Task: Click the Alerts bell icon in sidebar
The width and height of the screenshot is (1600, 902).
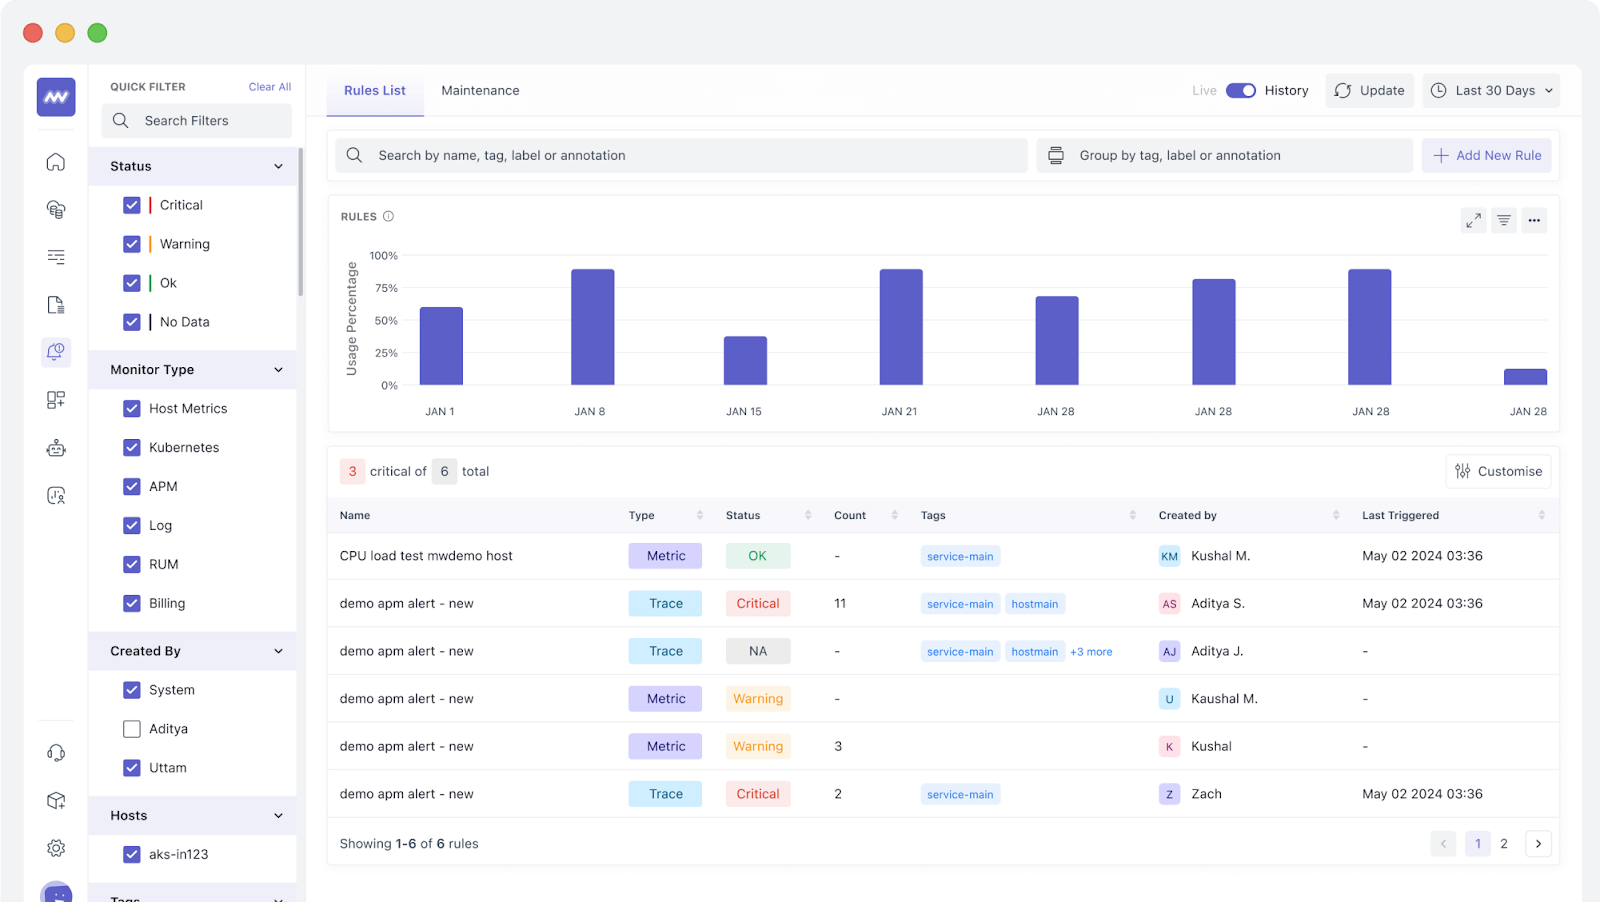Action: click(56, 352)
